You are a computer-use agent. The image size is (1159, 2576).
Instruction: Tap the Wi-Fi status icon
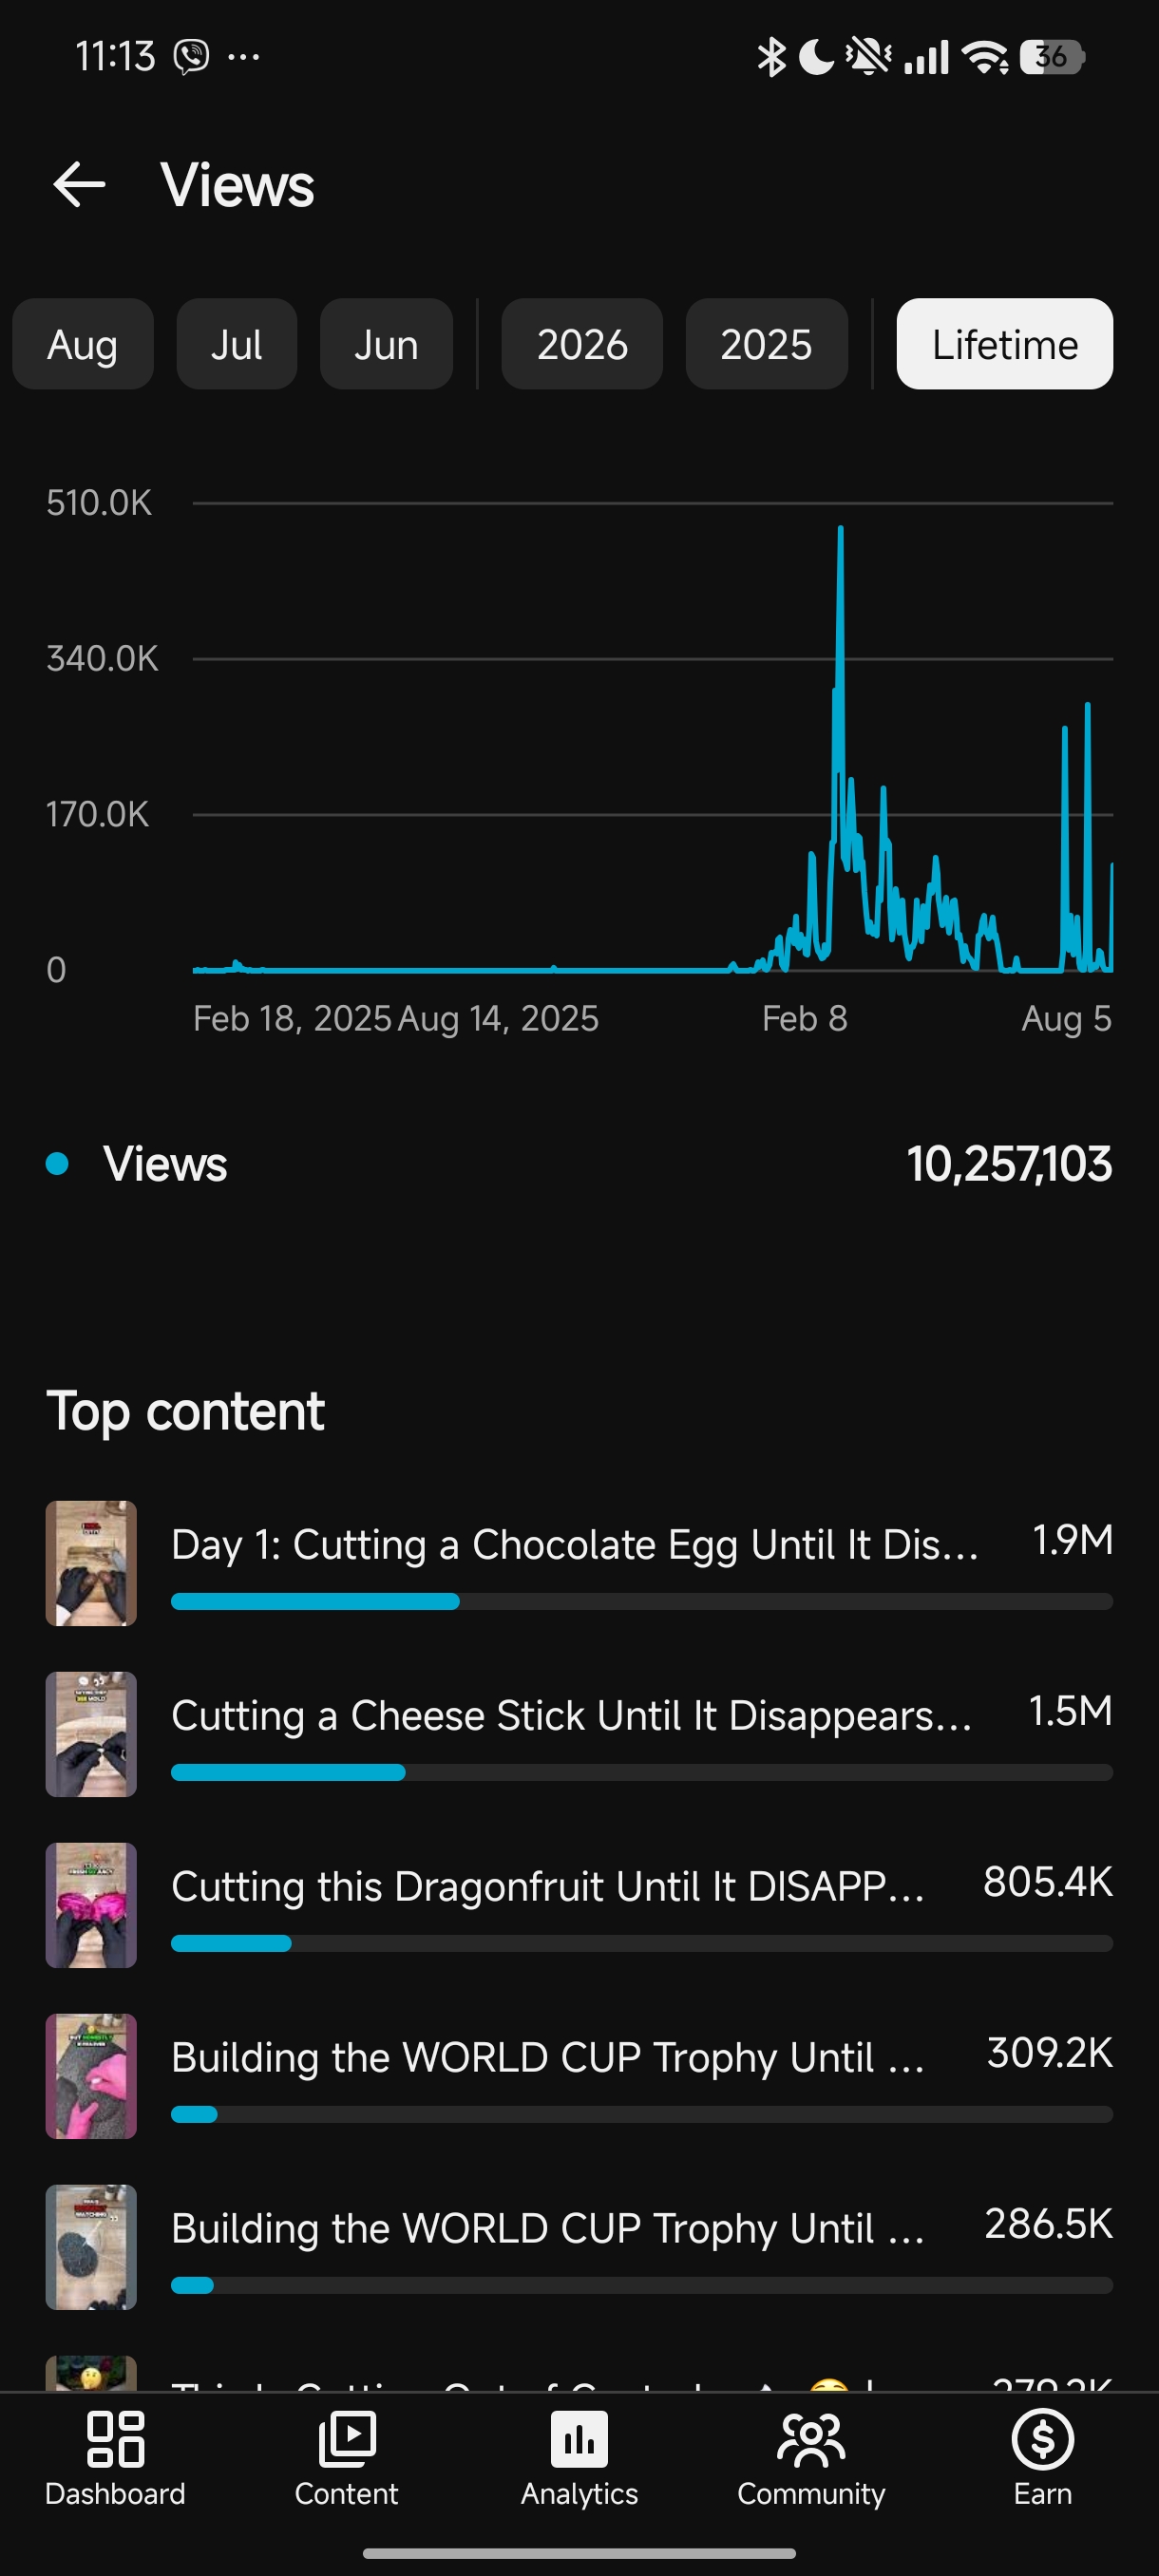point(985,57)
